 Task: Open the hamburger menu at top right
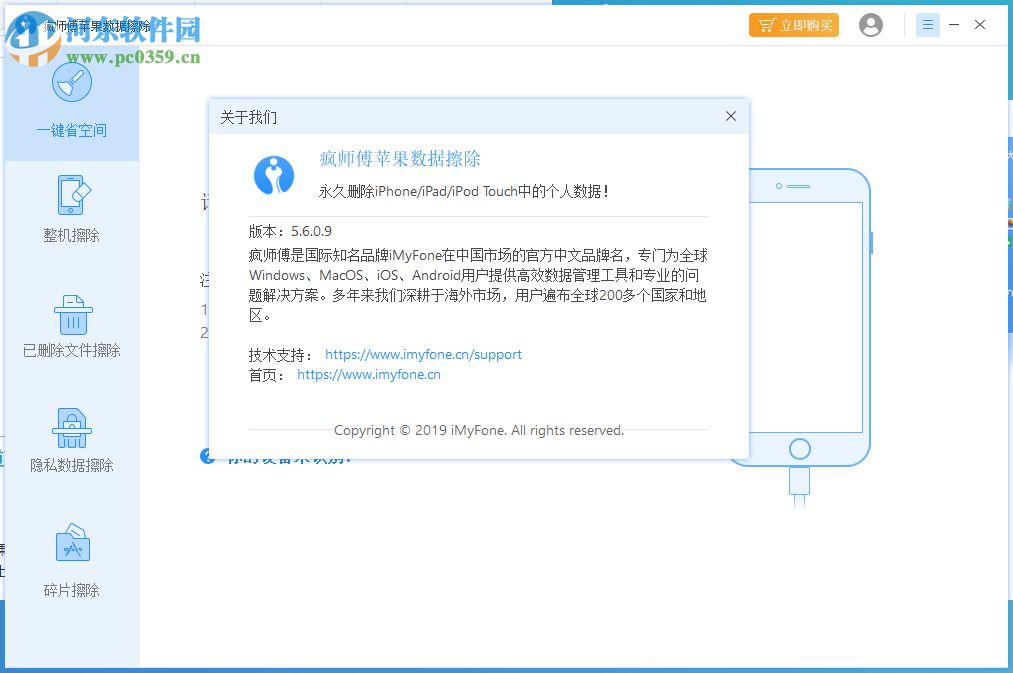[927, 24]
